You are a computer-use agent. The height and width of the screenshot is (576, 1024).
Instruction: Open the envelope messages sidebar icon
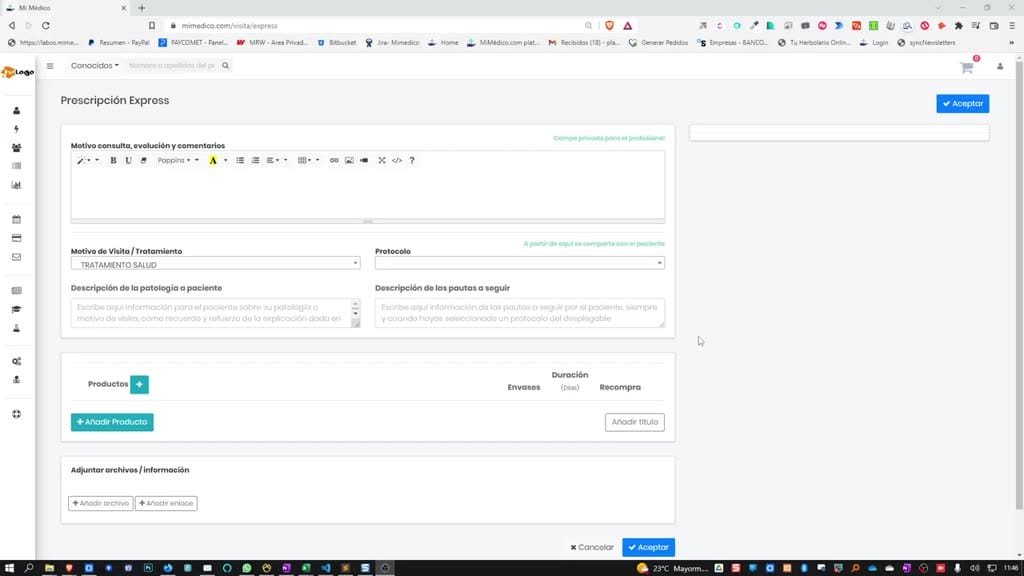click(16, 257)
